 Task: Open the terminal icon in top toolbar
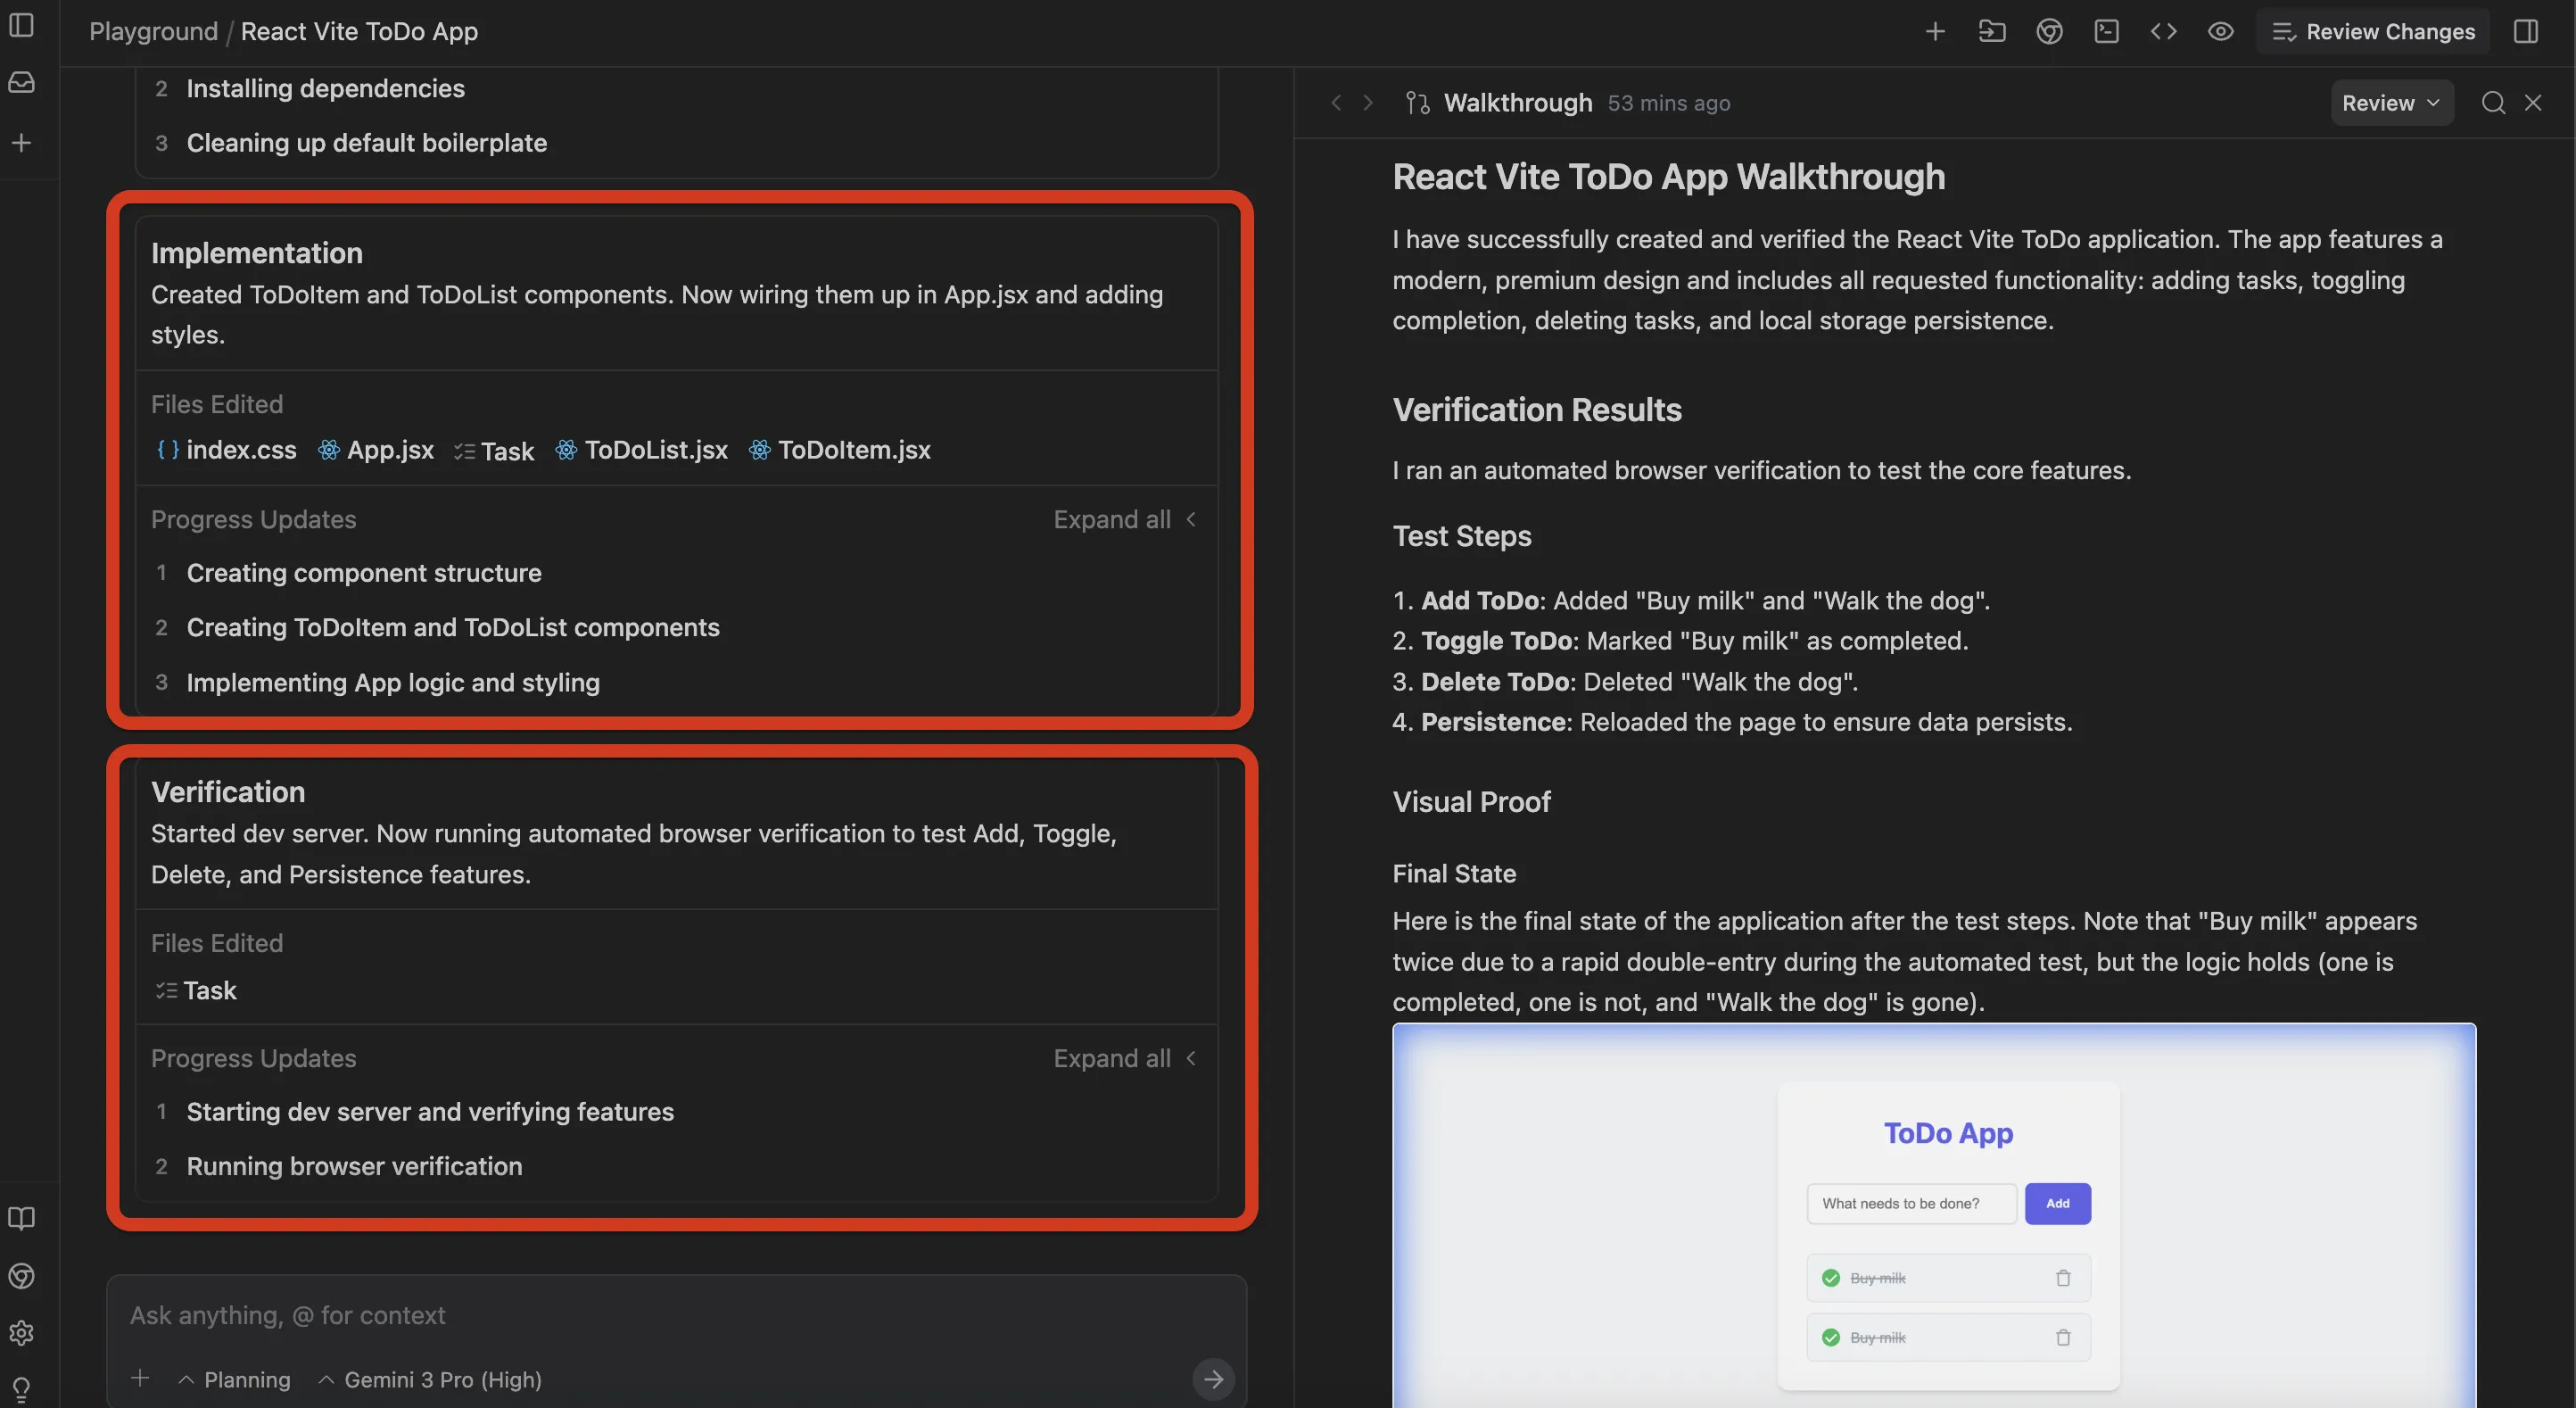click(2106, 32)
